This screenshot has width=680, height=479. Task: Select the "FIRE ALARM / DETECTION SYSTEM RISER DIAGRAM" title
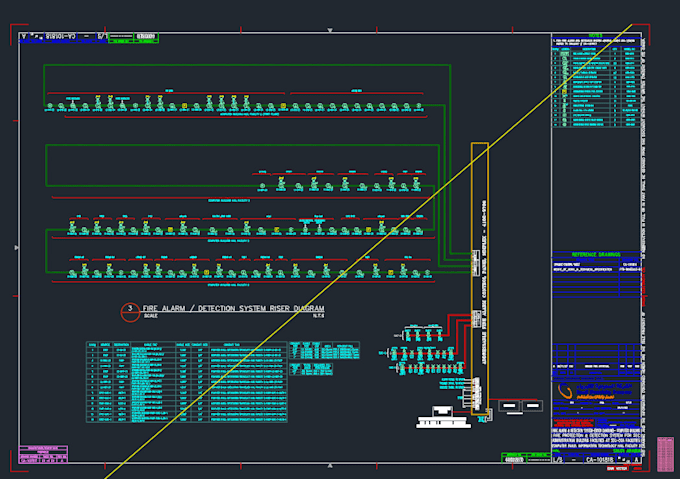point(233,308)
